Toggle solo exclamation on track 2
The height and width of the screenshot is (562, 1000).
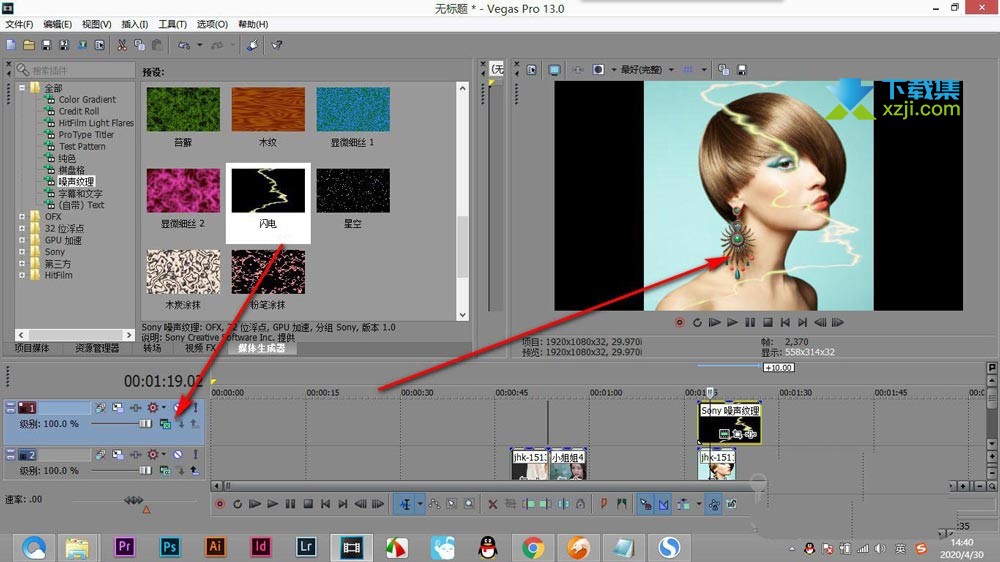tap(195, 454)
